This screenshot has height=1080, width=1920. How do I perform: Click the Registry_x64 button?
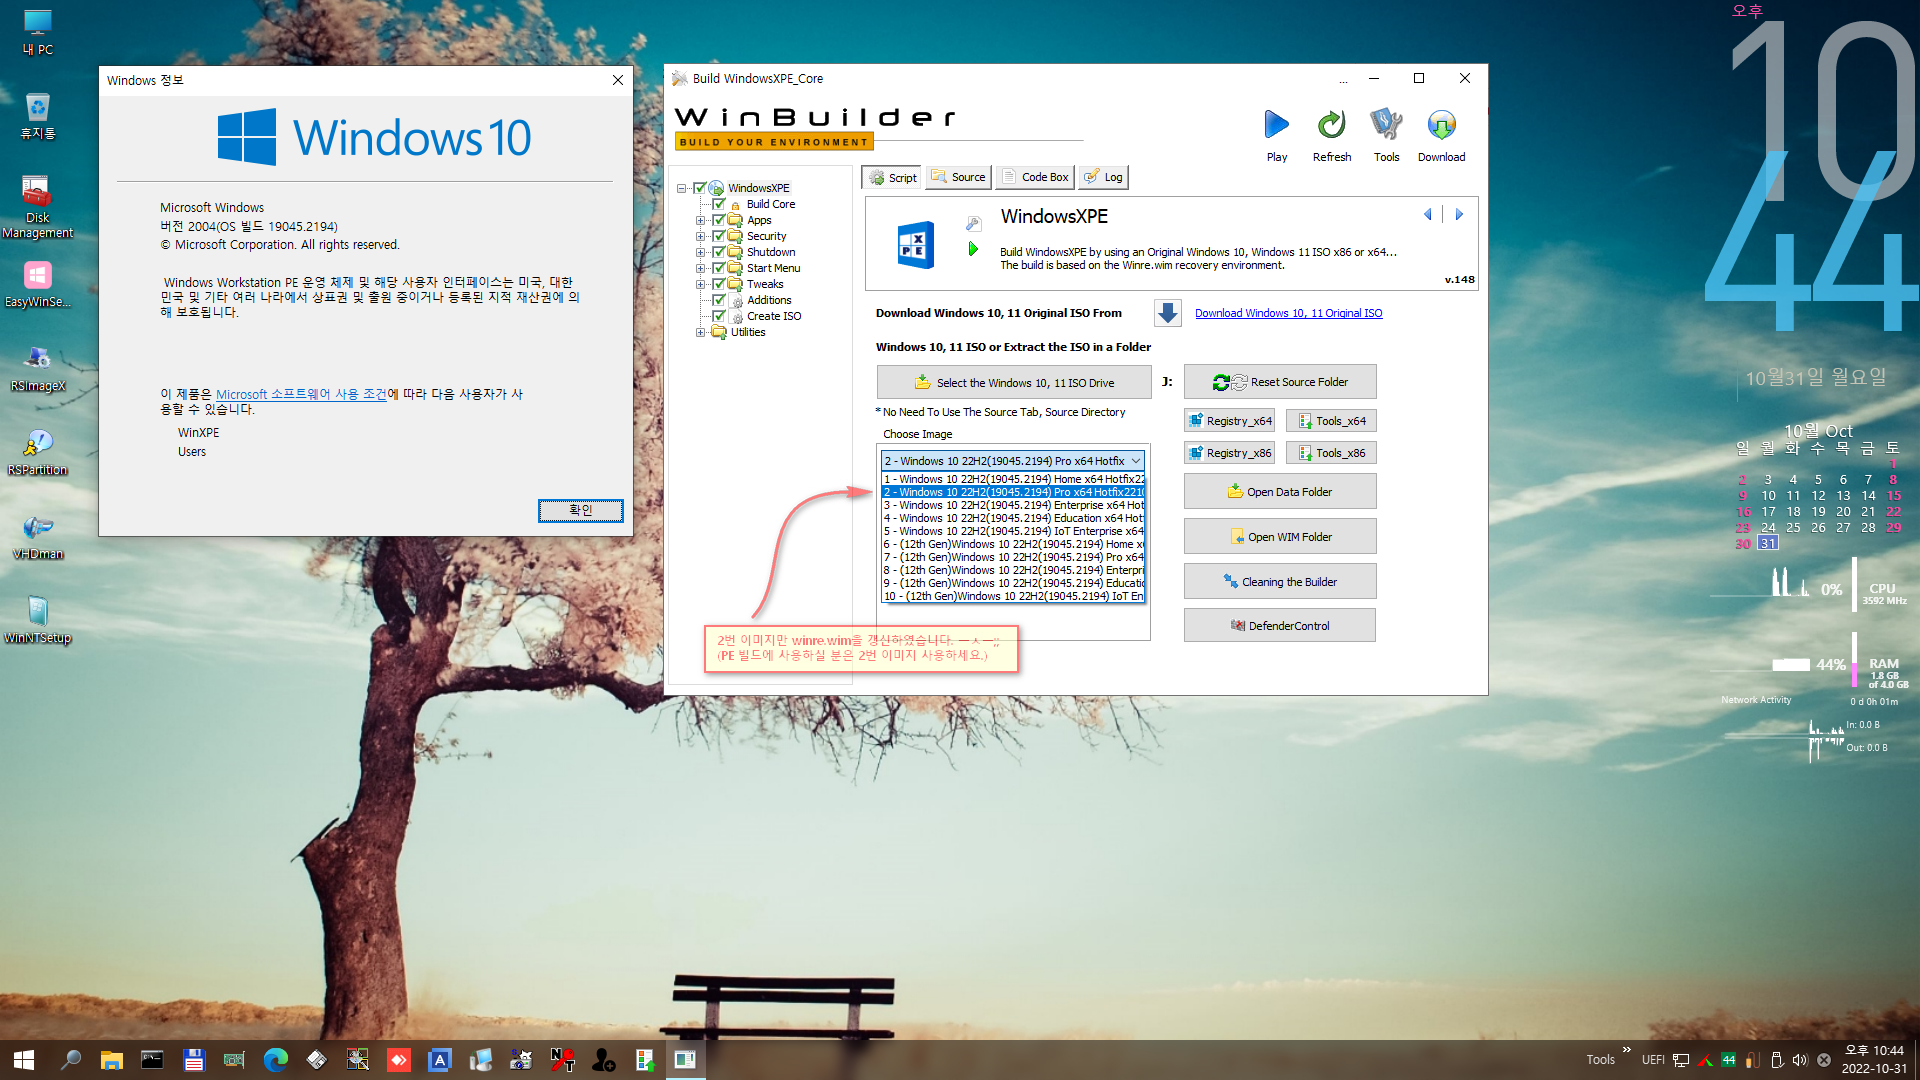(1229, 421)
